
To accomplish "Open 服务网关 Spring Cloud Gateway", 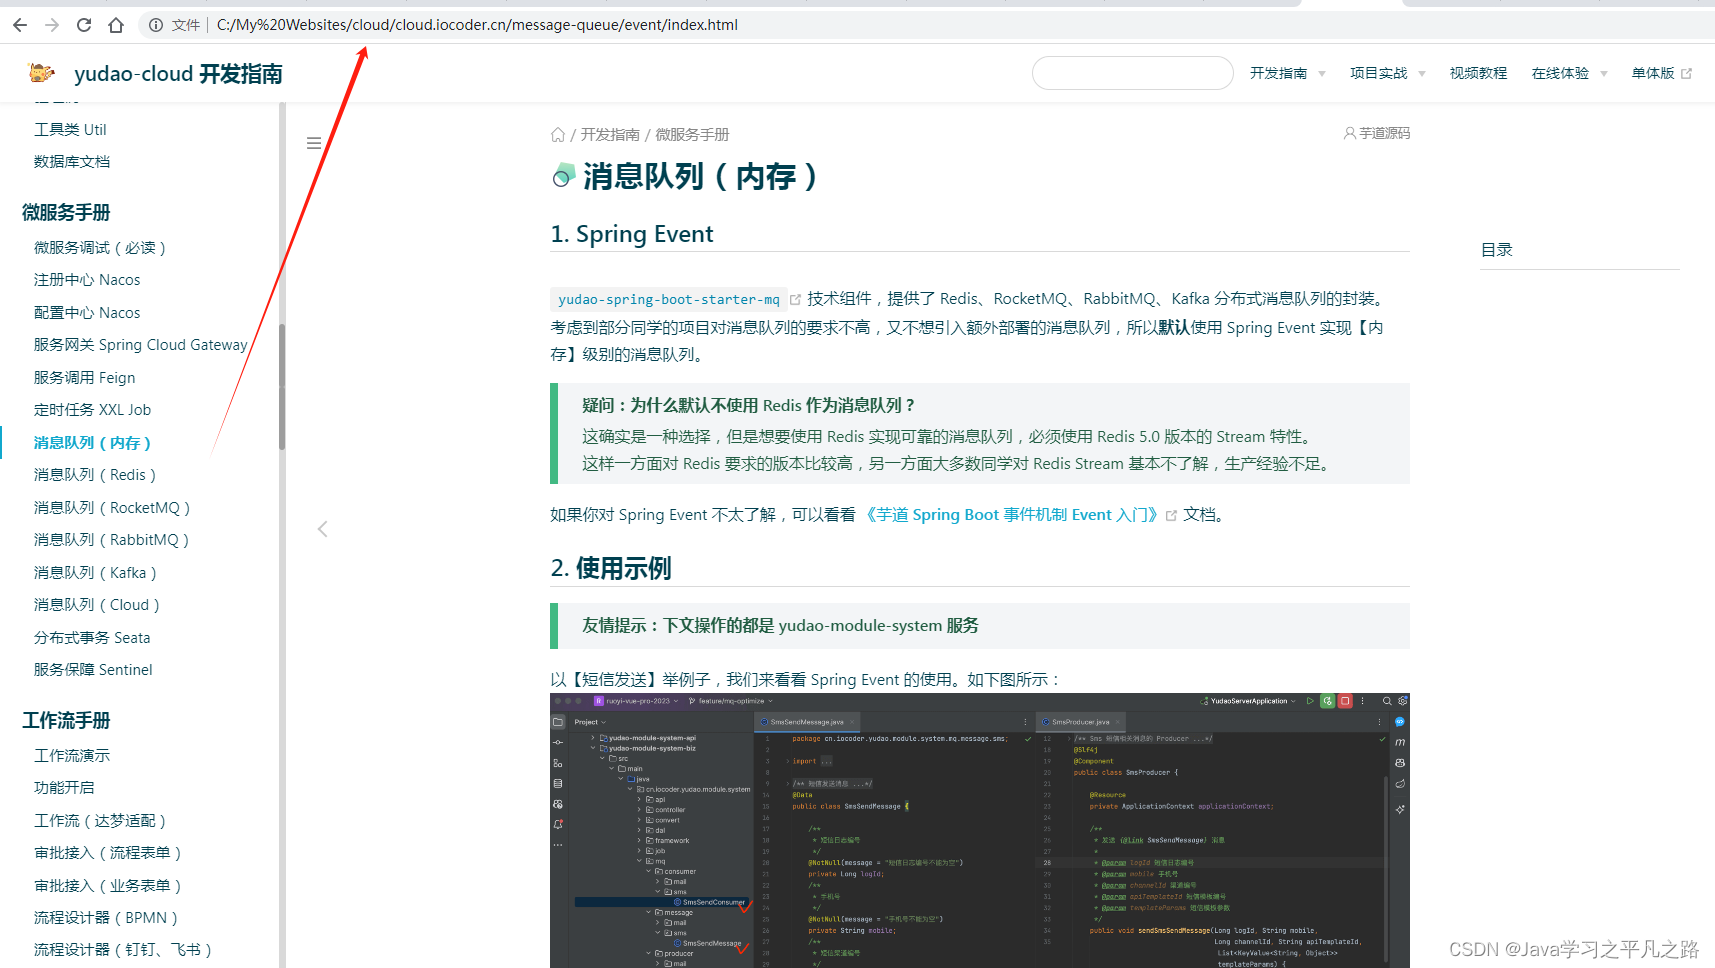I will click(141, 344).
